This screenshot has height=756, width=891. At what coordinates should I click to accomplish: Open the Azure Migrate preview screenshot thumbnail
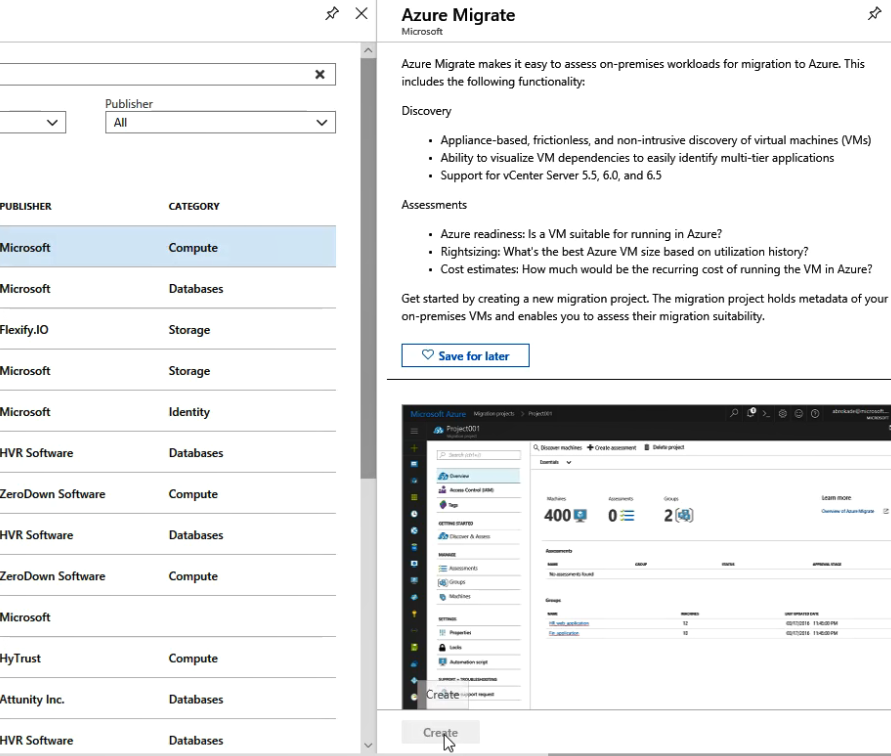(646, 557)
